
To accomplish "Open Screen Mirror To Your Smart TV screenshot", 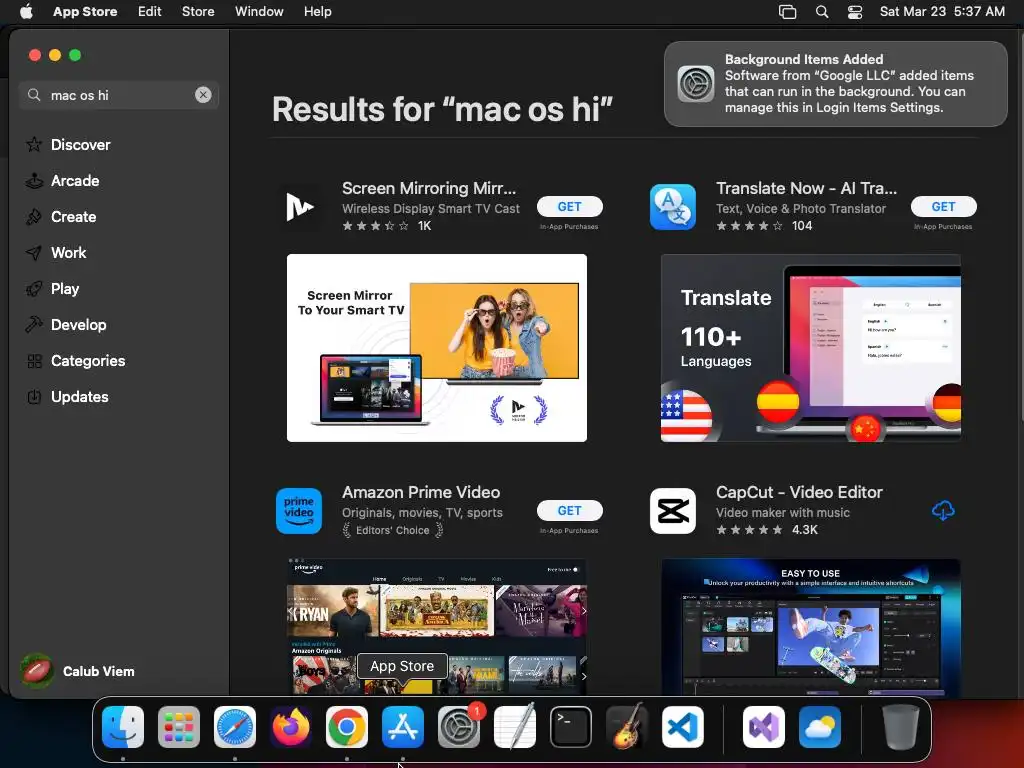I will point(437,348).
